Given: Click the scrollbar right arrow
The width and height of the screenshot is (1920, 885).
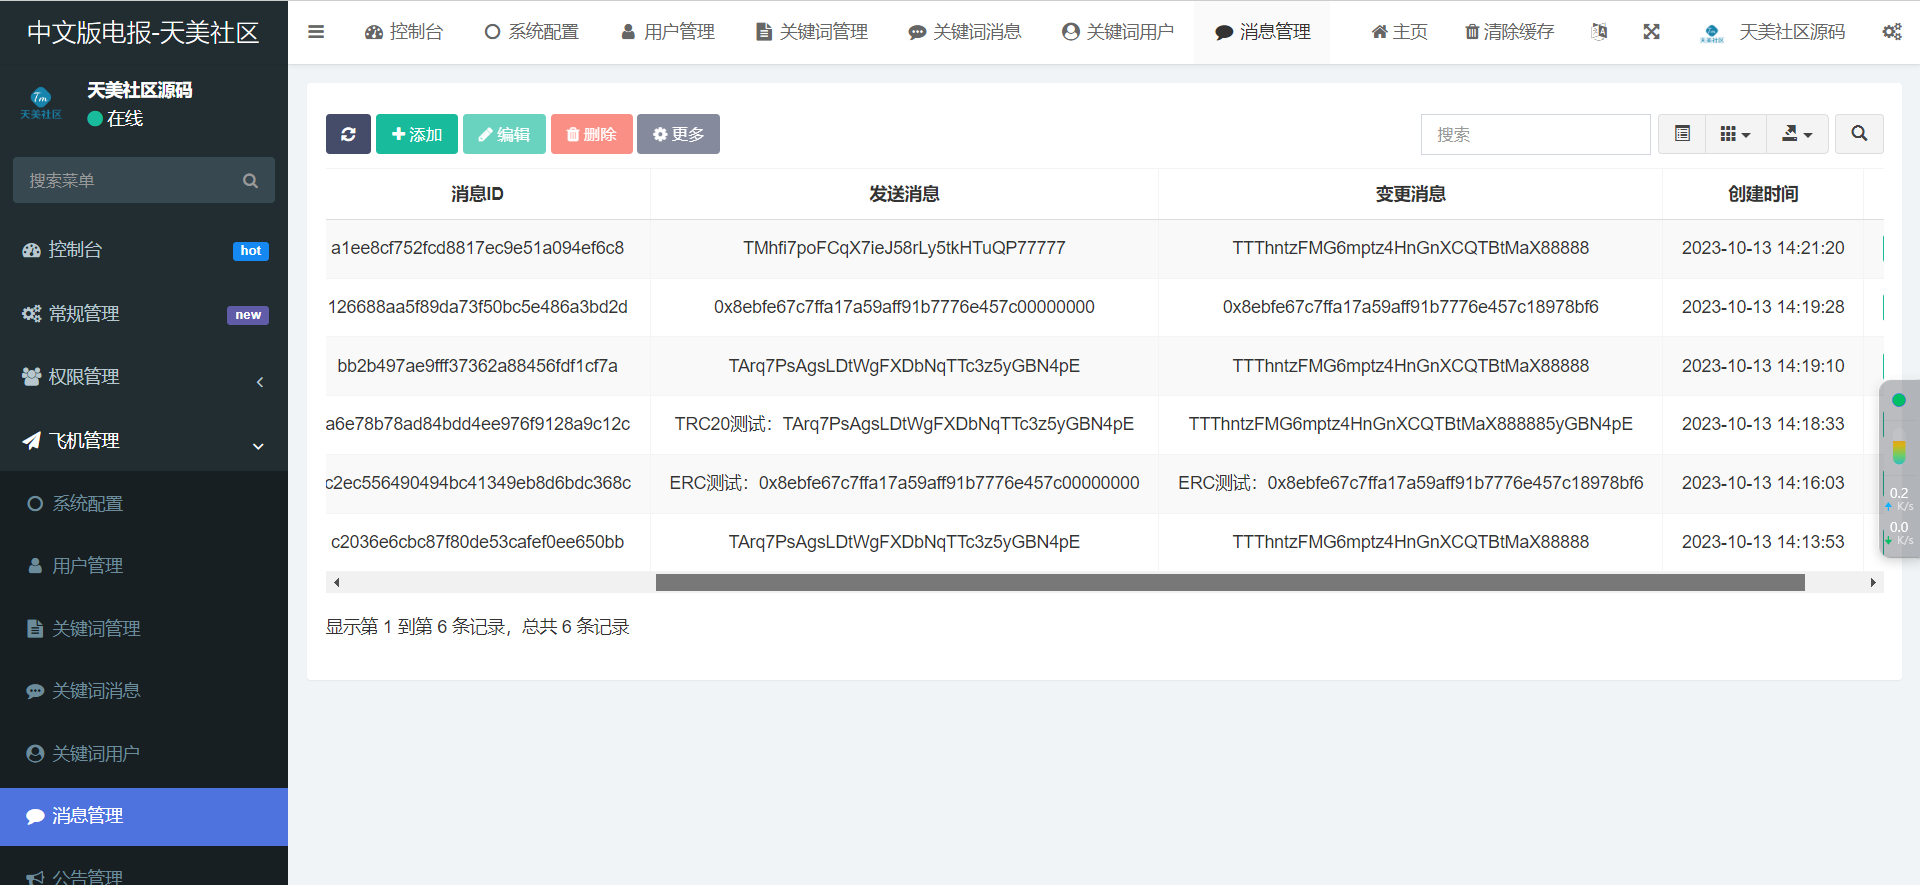Looking at the screenshot, I should click(1873, 582).
